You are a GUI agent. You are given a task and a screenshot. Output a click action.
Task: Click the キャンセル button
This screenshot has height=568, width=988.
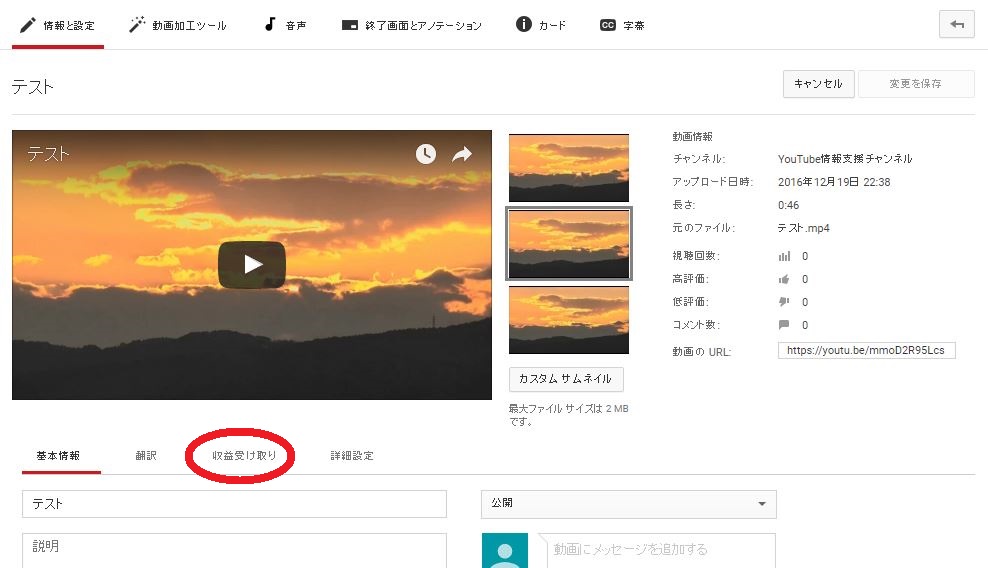(x=819, y=84)
